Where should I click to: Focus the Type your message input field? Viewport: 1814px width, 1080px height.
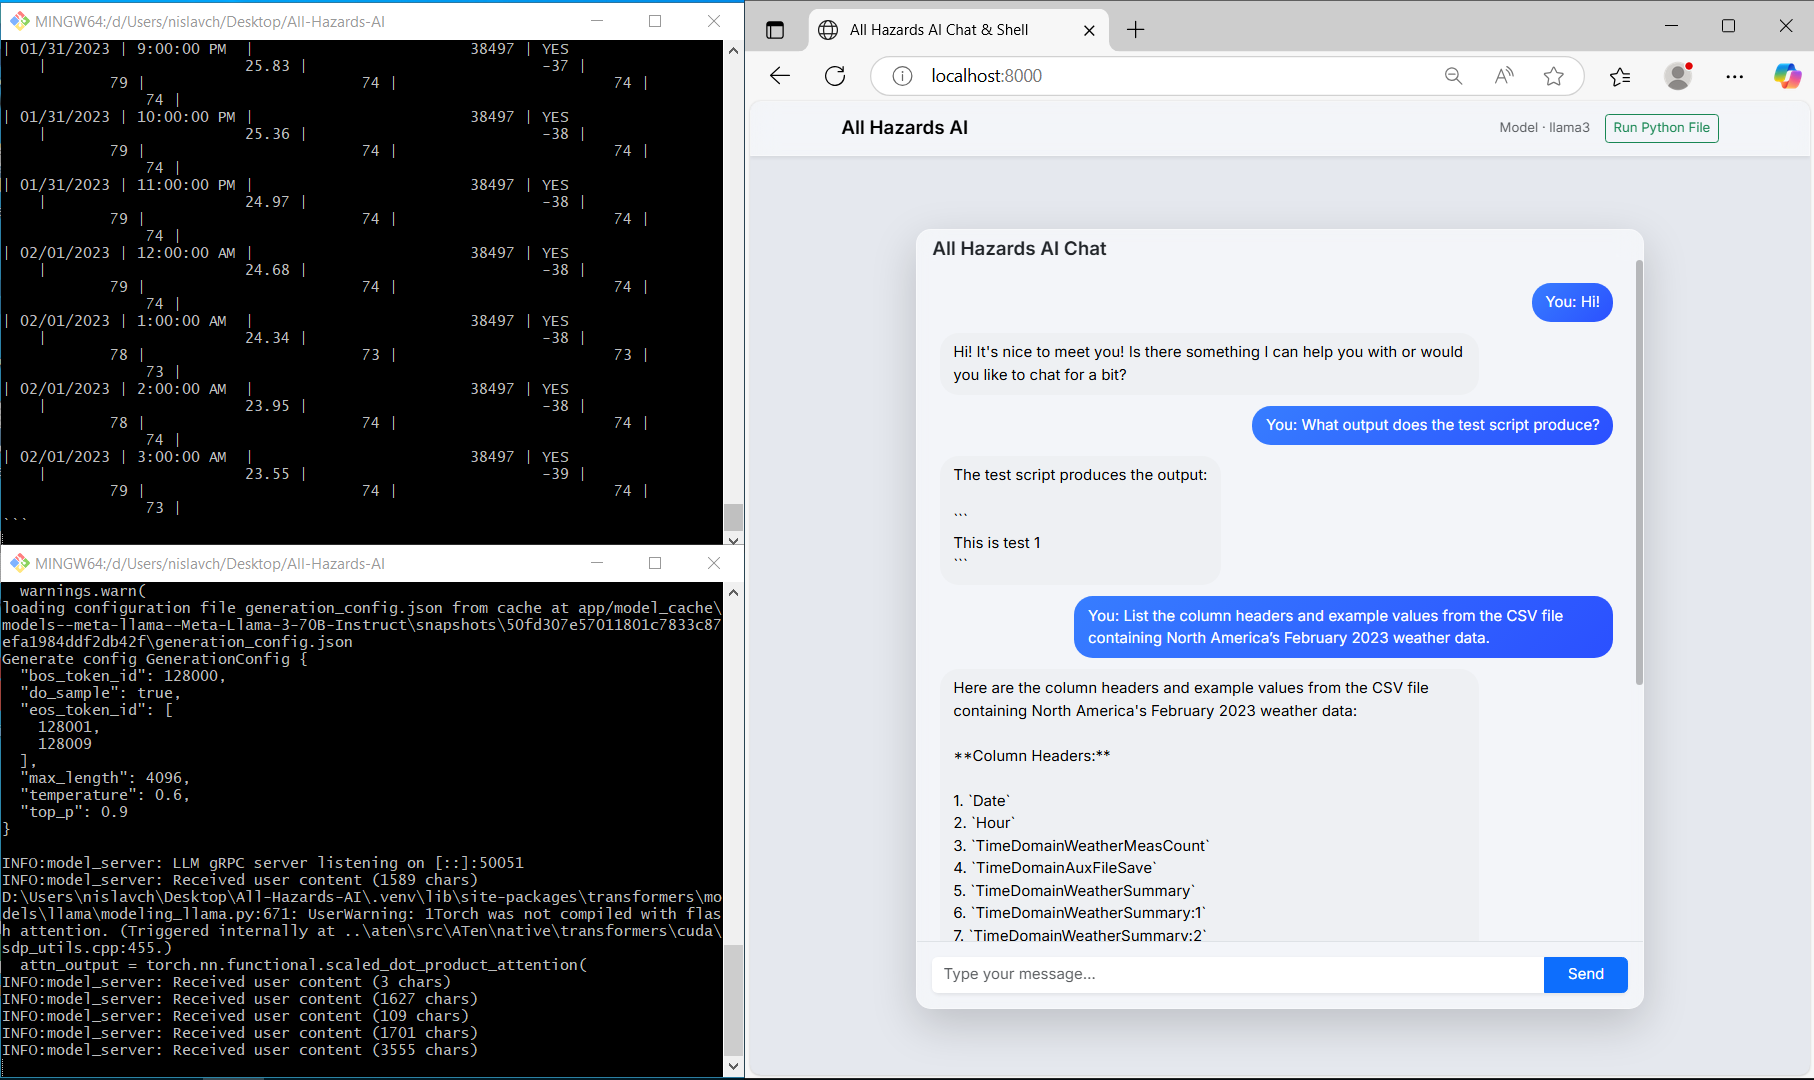(1237, 974)
